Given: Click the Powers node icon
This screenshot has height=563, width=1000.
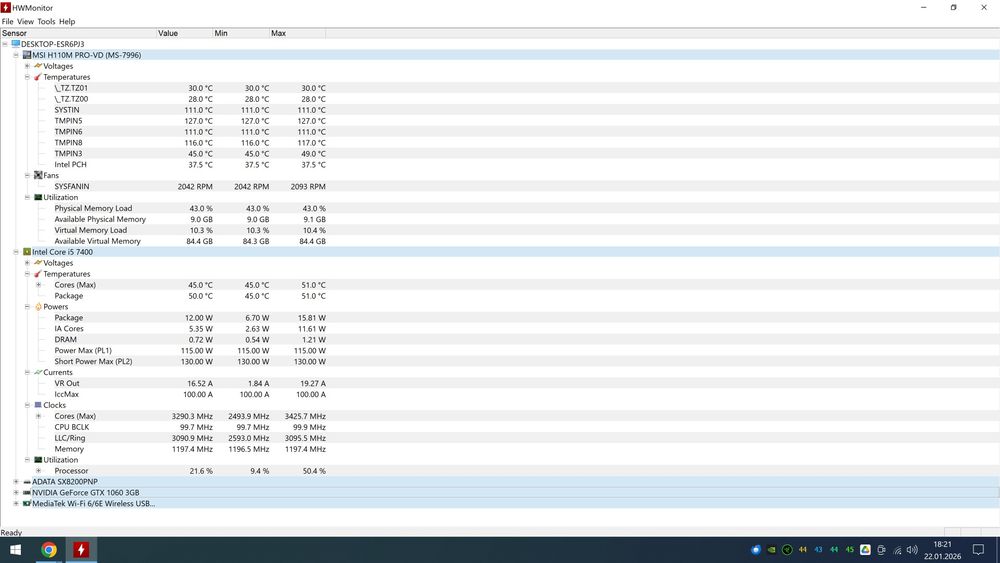Looking at the screenshot, I should click(x=38, y=307).
